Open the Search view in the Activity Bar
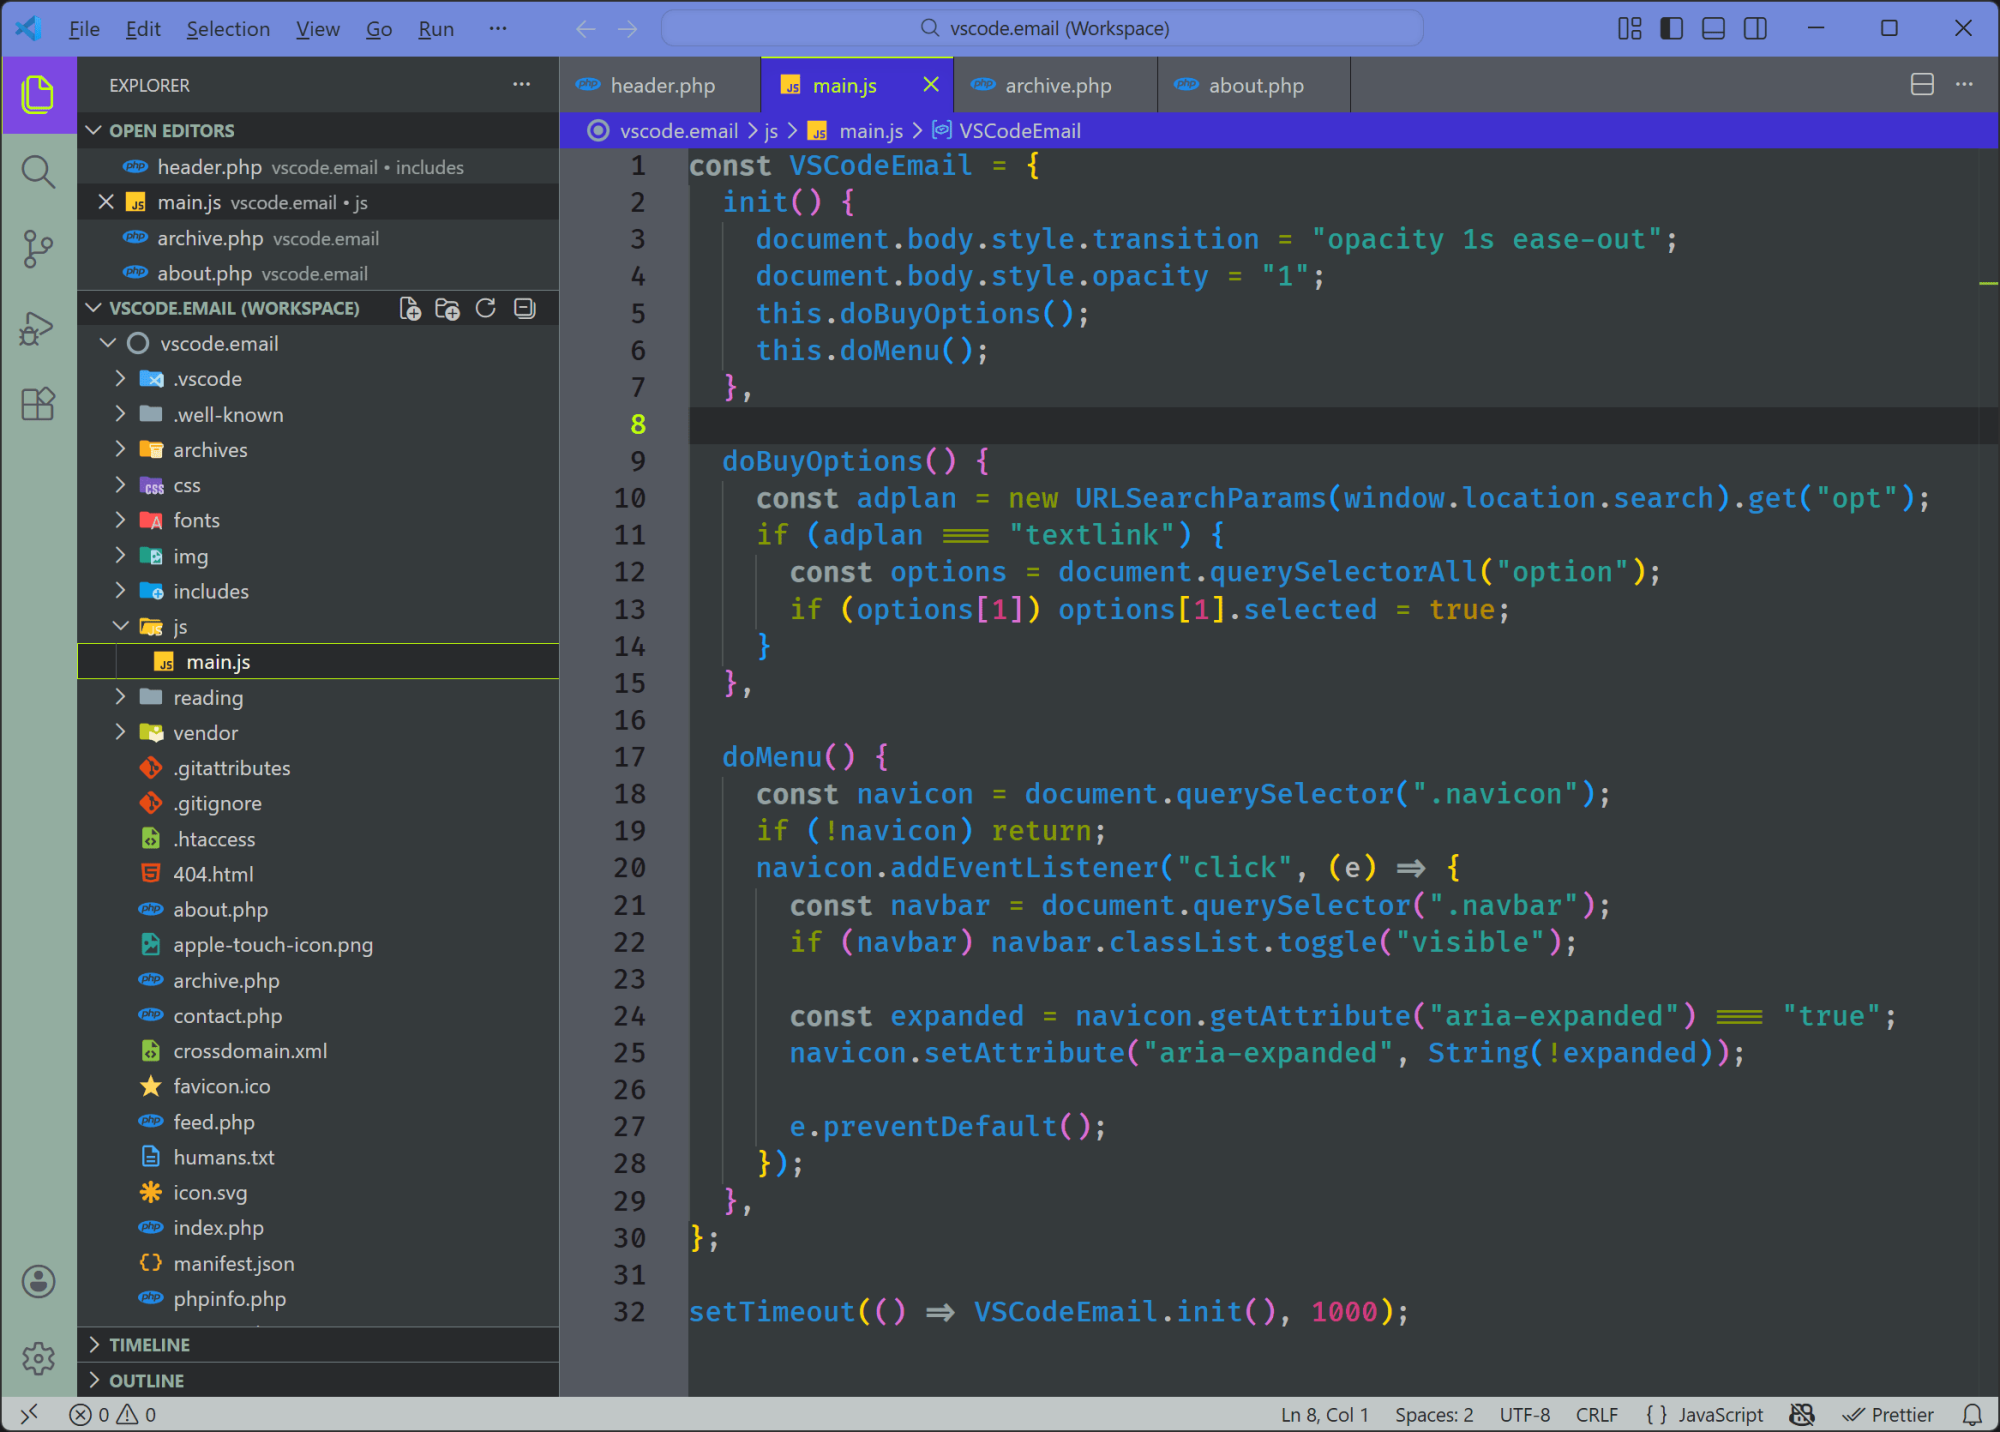2000x1432 pixels. click(x=38, y=171)
